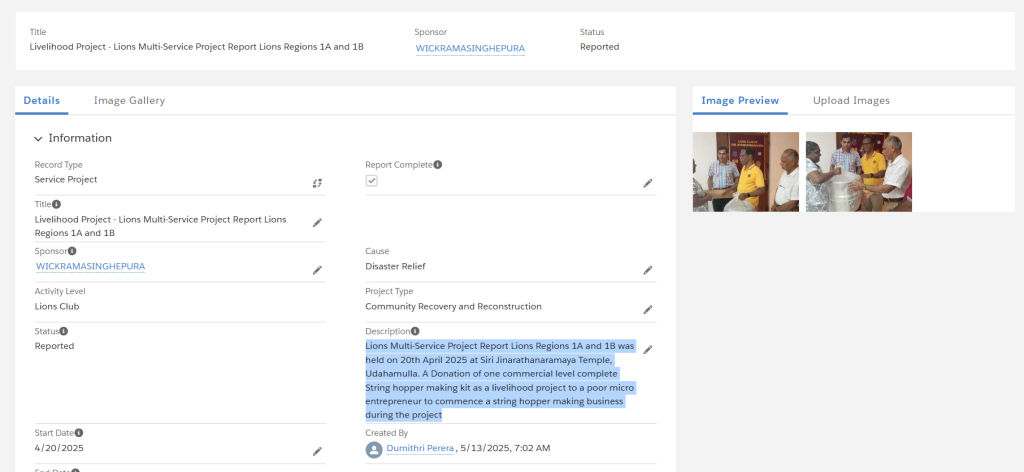Screen dimensions: 1024x472
Task: Click the header Status value Reported
Action: click(x=600, y=47)
